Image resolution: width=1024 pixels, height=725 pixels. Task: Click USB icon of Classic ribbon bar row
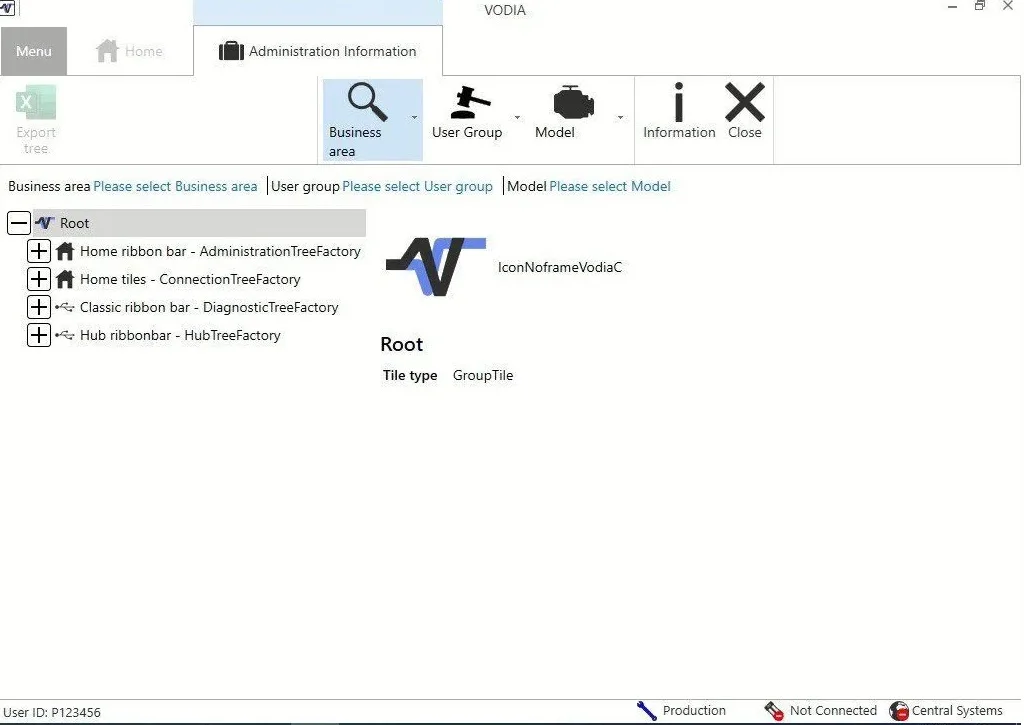[65, 307]
